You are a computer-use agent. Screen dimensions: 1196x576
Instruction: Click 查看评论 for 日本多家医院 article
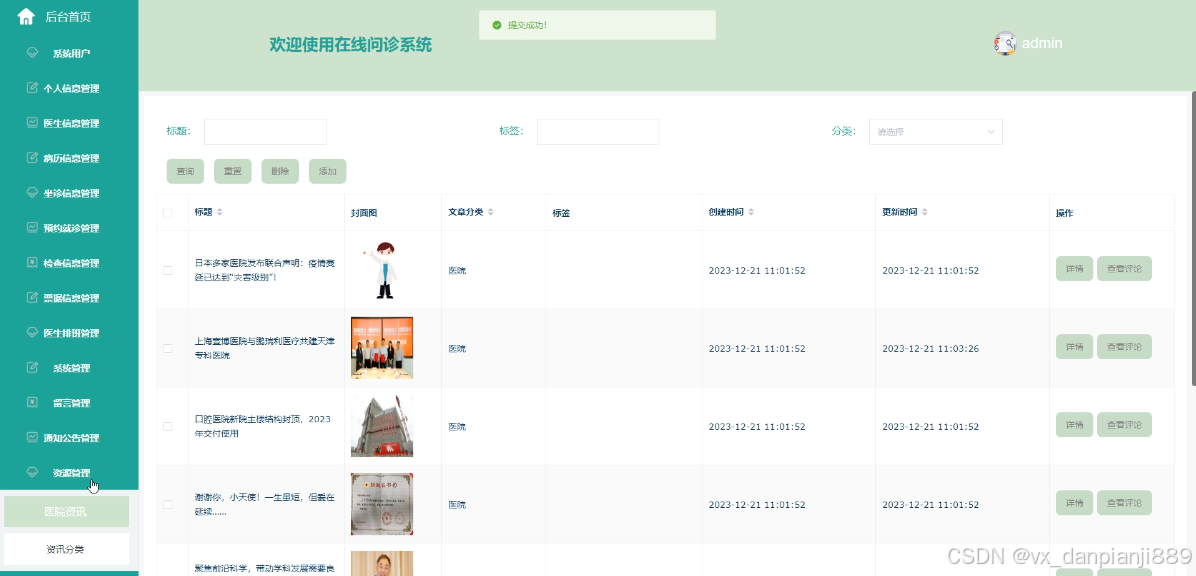[1124, 269]
